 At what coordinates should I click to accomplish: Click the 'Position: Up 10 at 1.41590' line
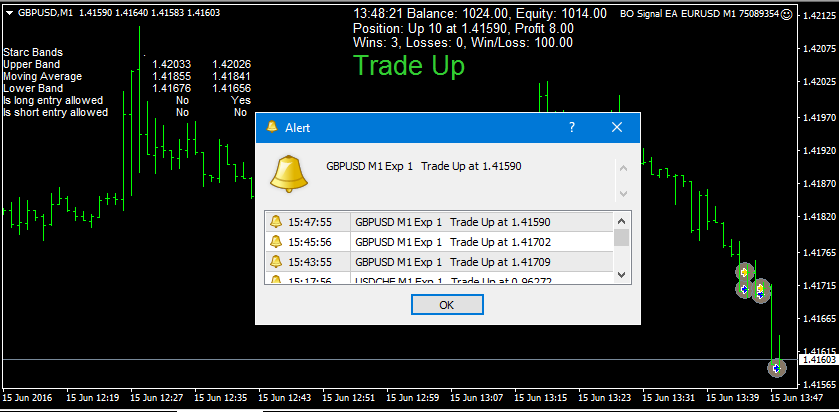point(463,28)
